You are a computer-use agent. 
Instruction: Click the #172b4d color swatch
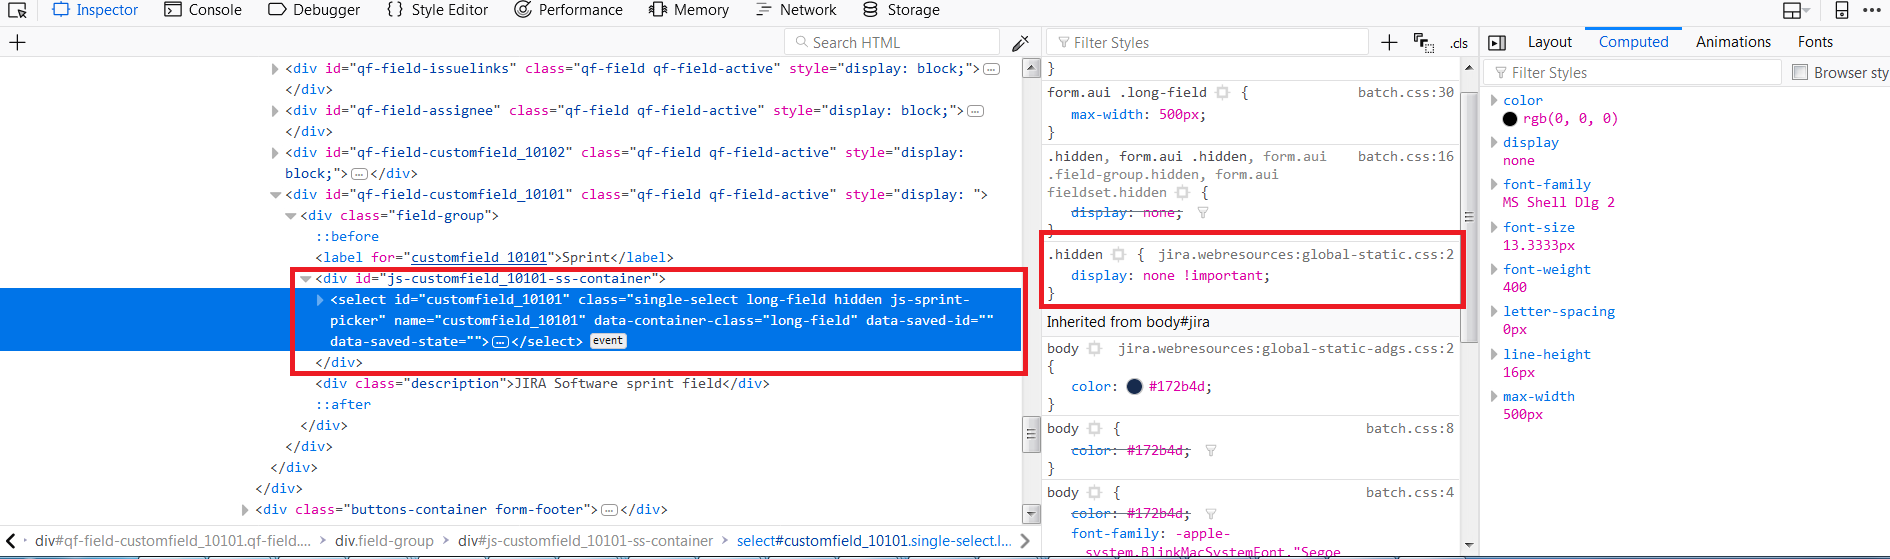tap(1134, 386)
